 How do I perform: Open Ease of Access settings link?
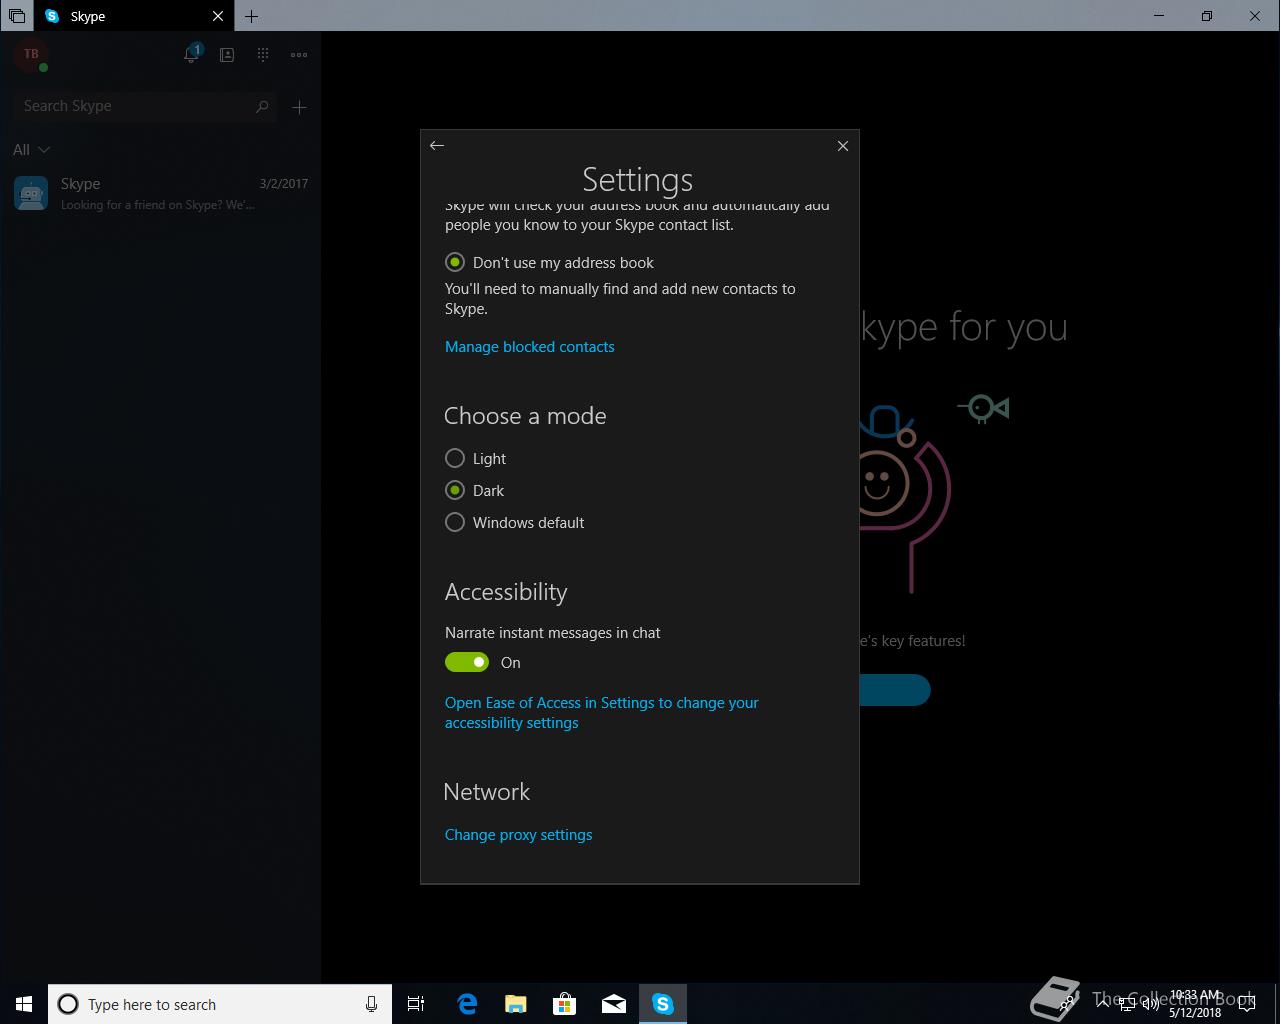coord(602,713)
